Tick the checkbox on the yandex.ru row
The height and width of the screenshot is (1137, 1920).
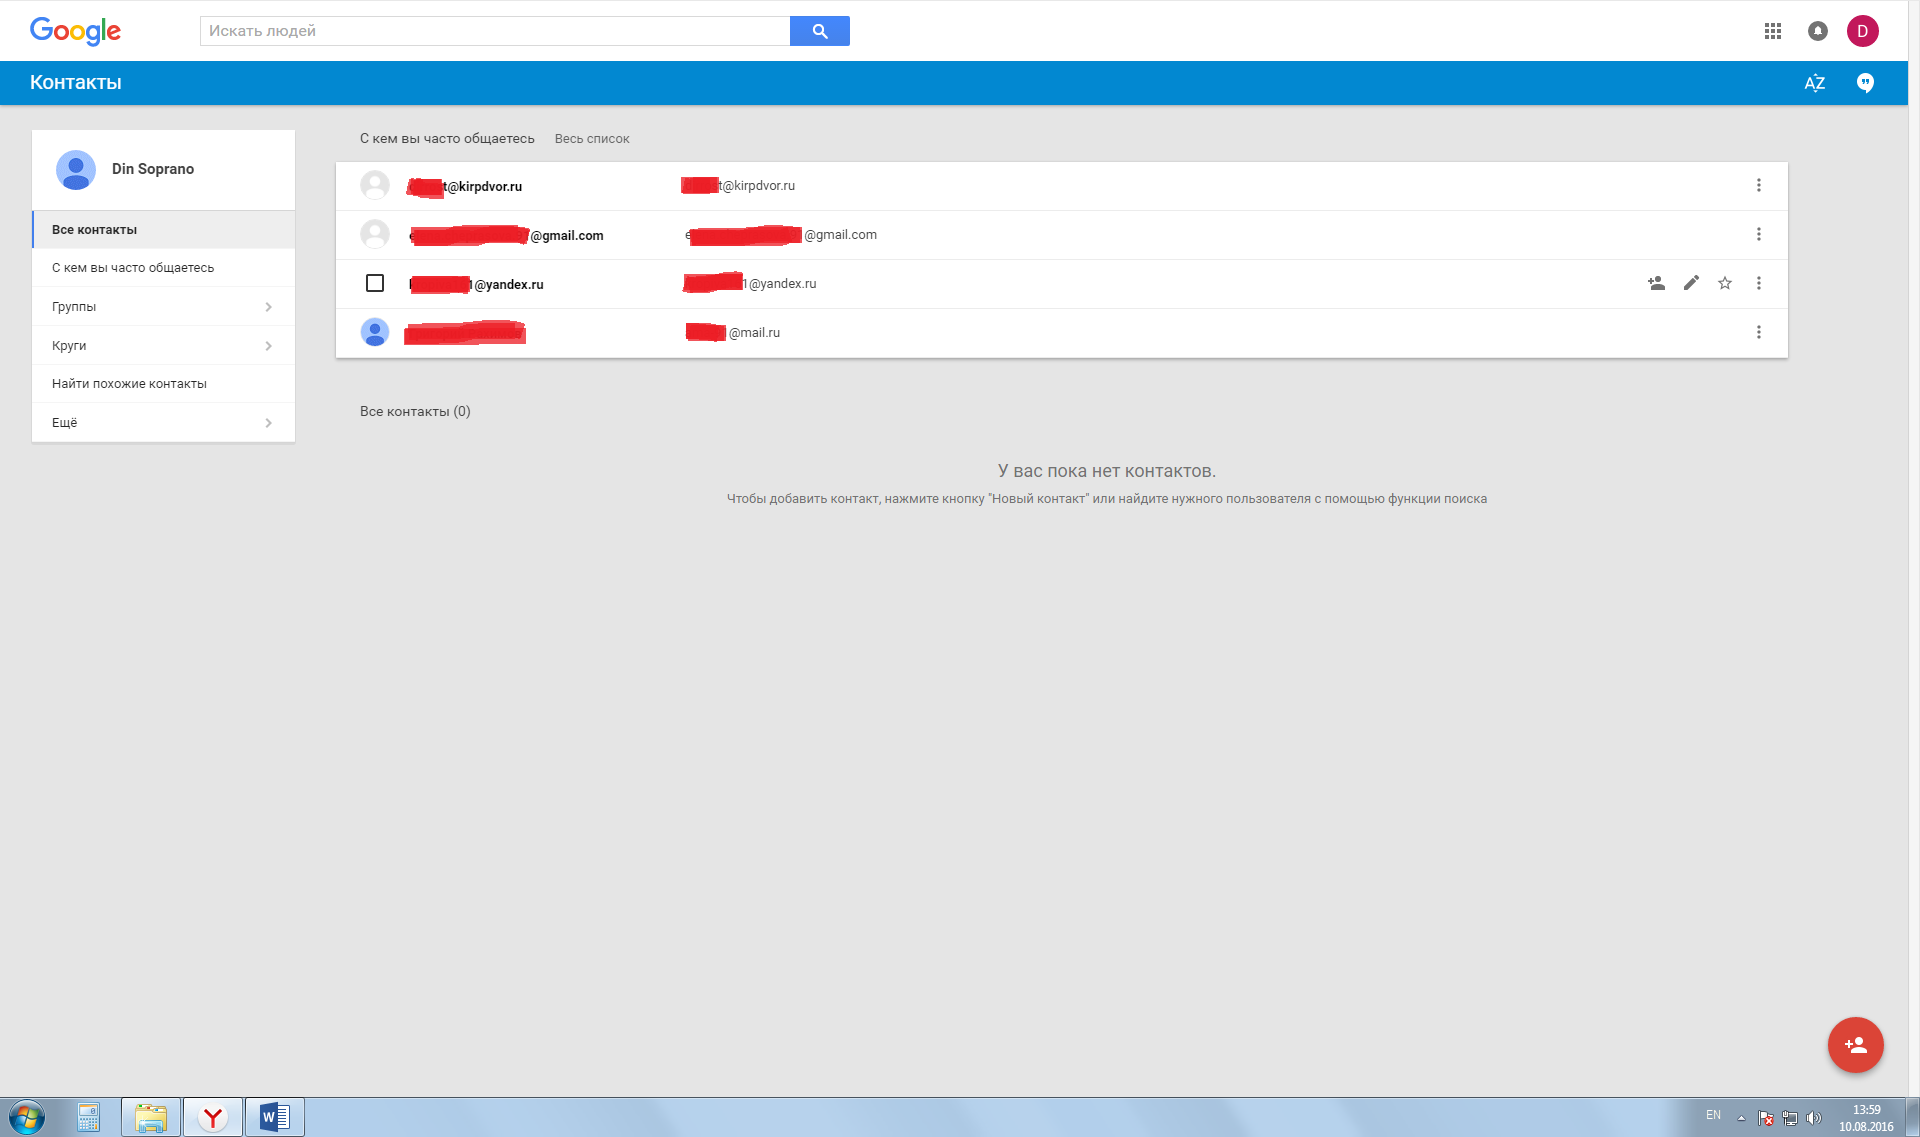pyautogui.click(x=375, y=283)
